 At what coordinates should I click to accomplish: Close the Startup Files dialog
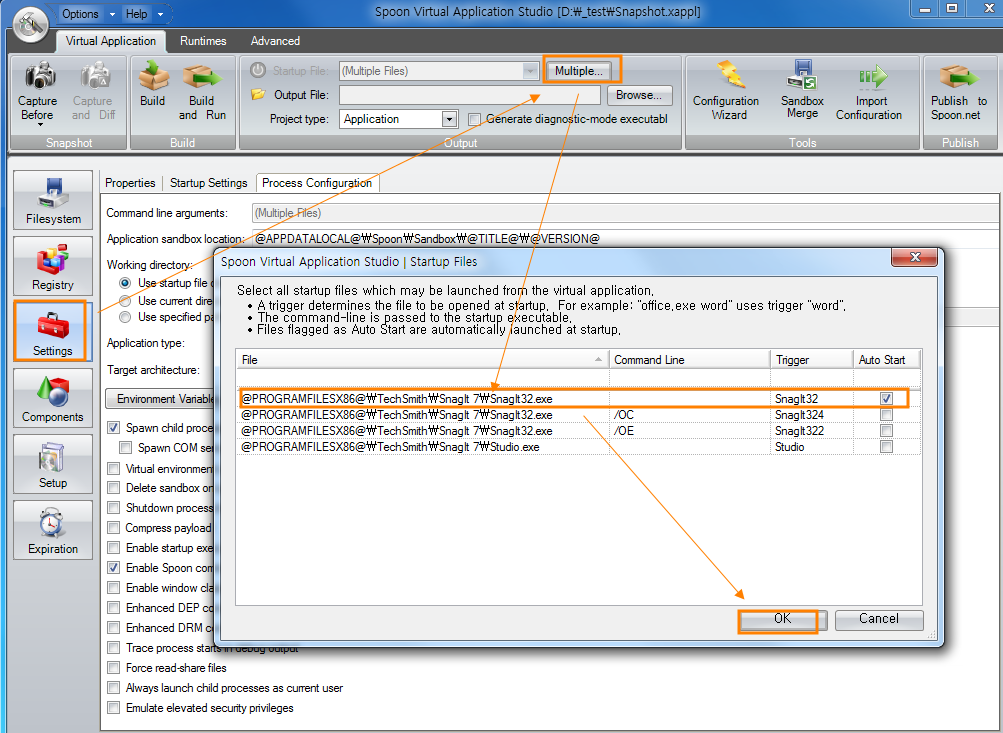[914, 257]
